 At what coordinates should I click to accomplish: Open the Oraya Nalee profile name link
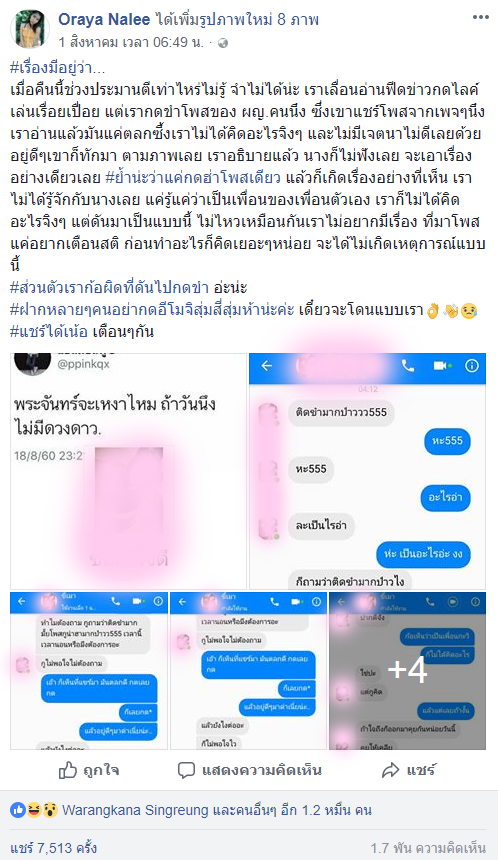(x=104, y=20)
